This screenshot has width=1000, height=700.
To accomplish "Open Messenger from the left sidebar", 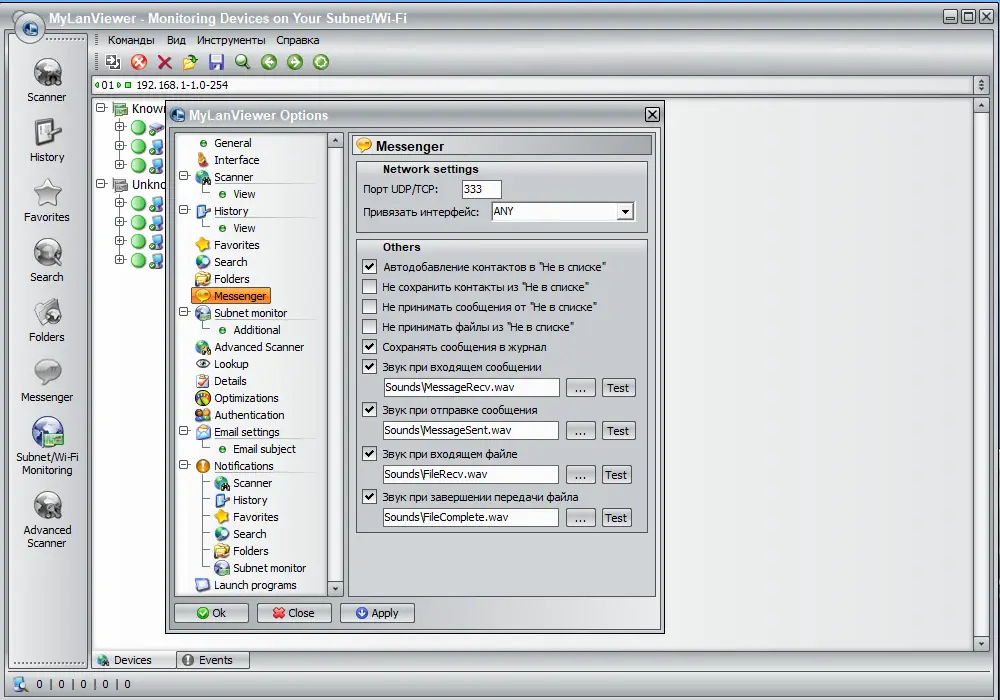I will point(47,380).
